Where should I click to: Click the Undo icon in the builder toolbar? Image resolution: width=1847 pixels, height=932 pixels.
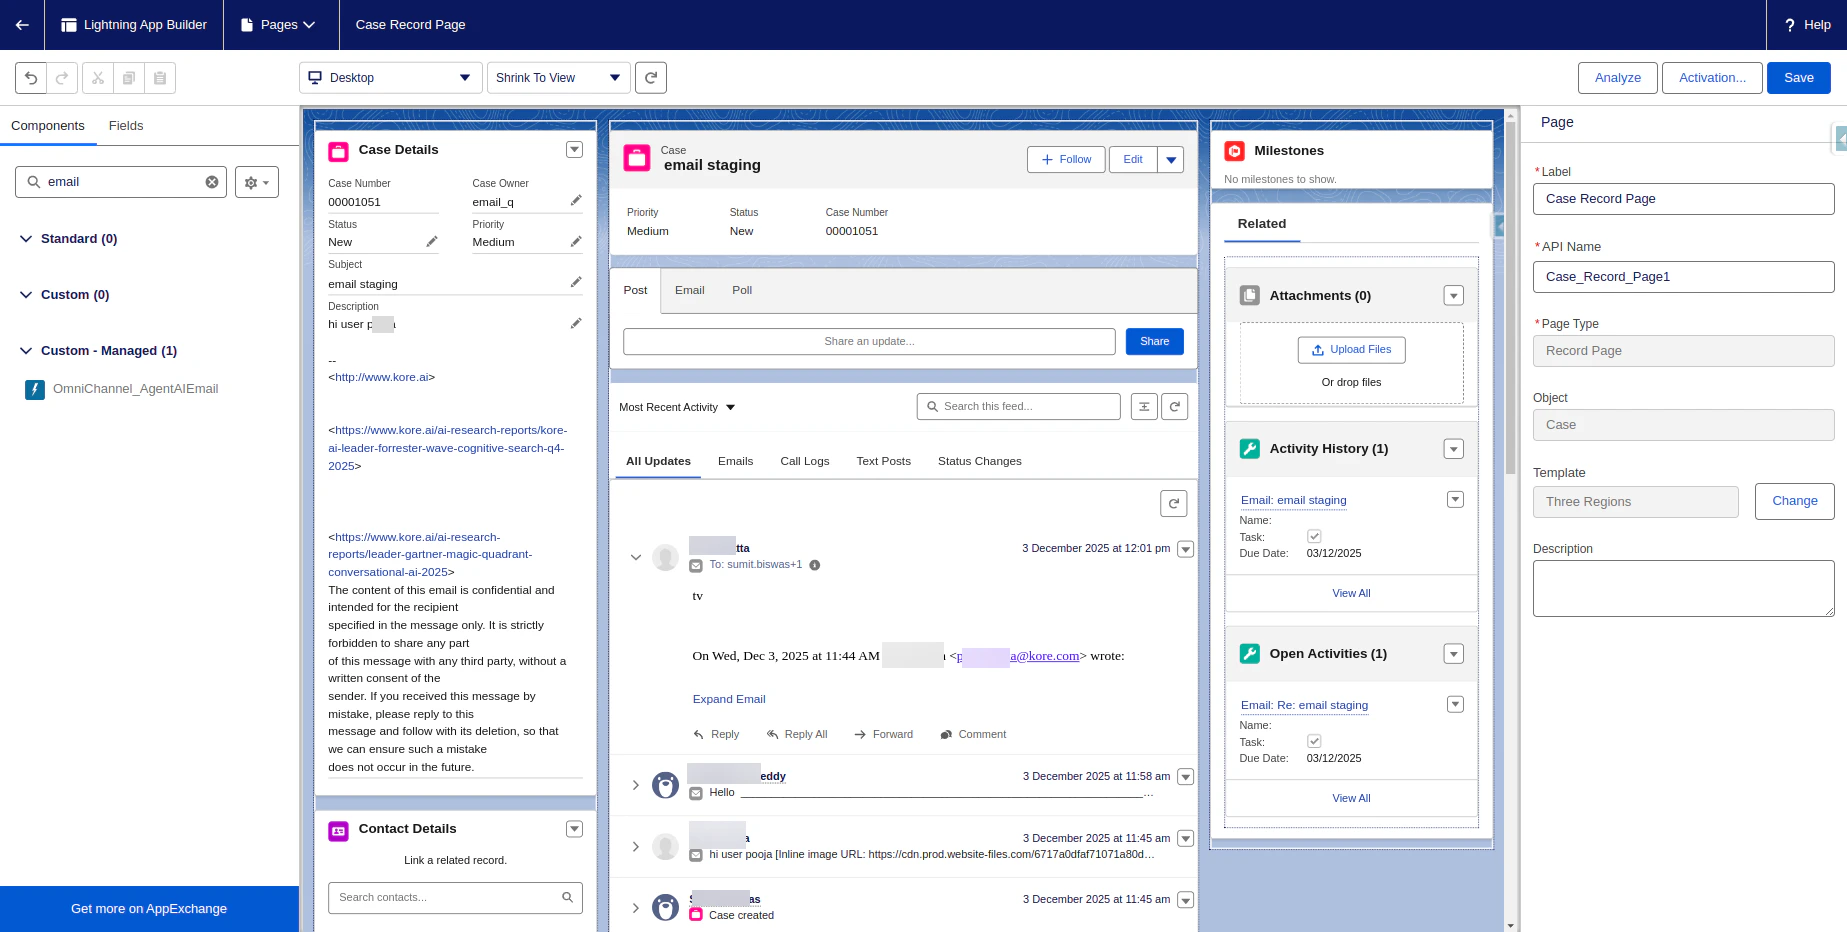click(x=29, y=77)
